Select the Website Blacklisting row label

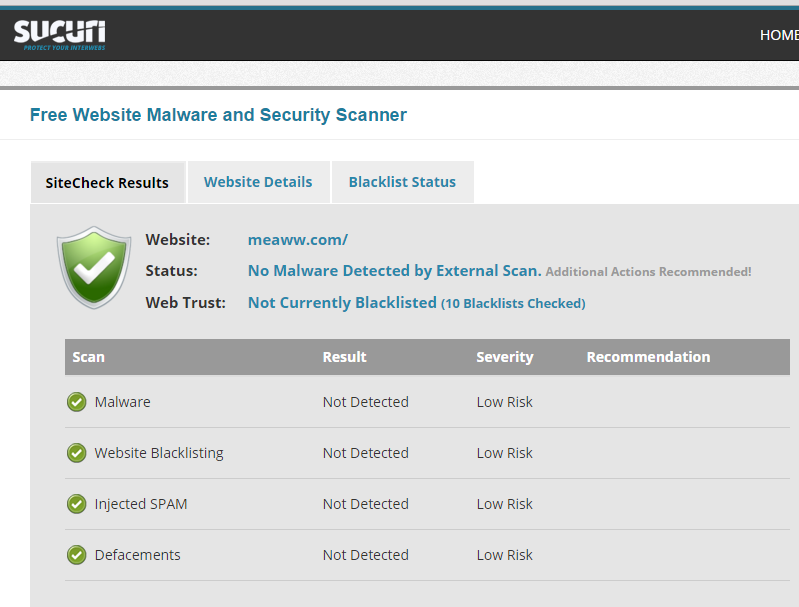159,453
